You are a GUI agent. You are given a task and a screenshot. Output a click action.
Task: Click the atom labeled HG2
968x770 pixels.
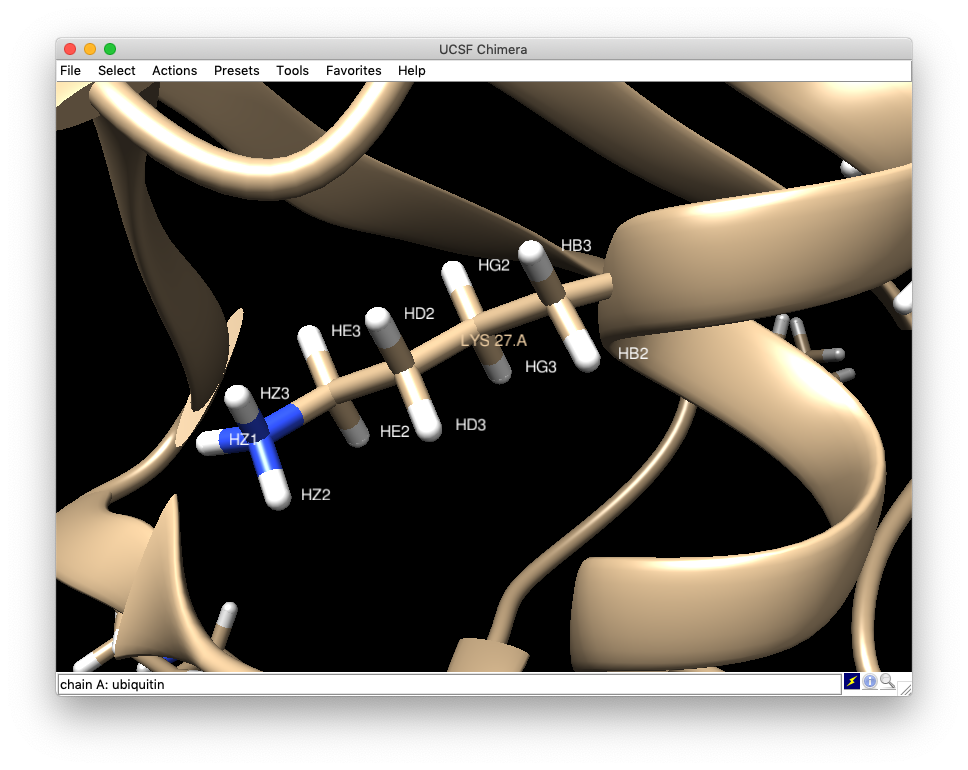click(x=455, y=276)
